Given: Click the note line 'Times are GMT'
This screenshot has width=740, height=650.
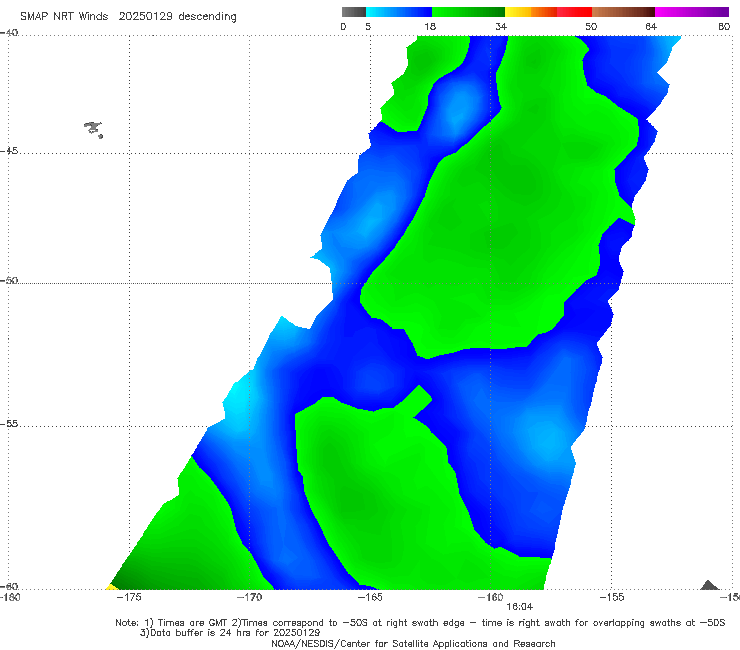Looking at the screenshot, I should (x=194, y=623).
